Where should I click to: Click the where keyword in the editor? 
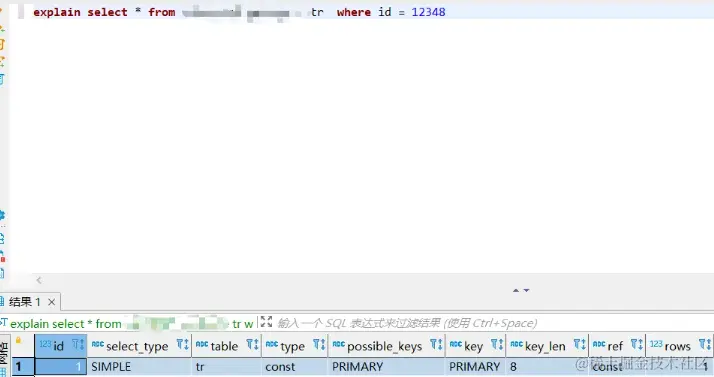click(x=354, y=12)
